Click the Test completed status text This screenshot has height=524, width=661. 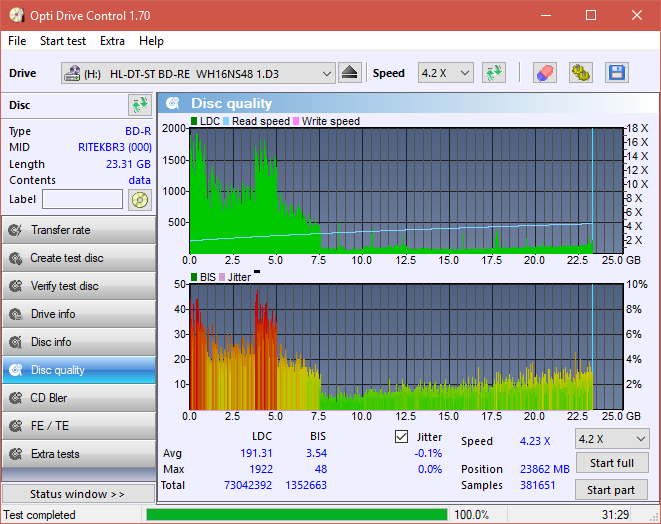(x=40, y=515)
